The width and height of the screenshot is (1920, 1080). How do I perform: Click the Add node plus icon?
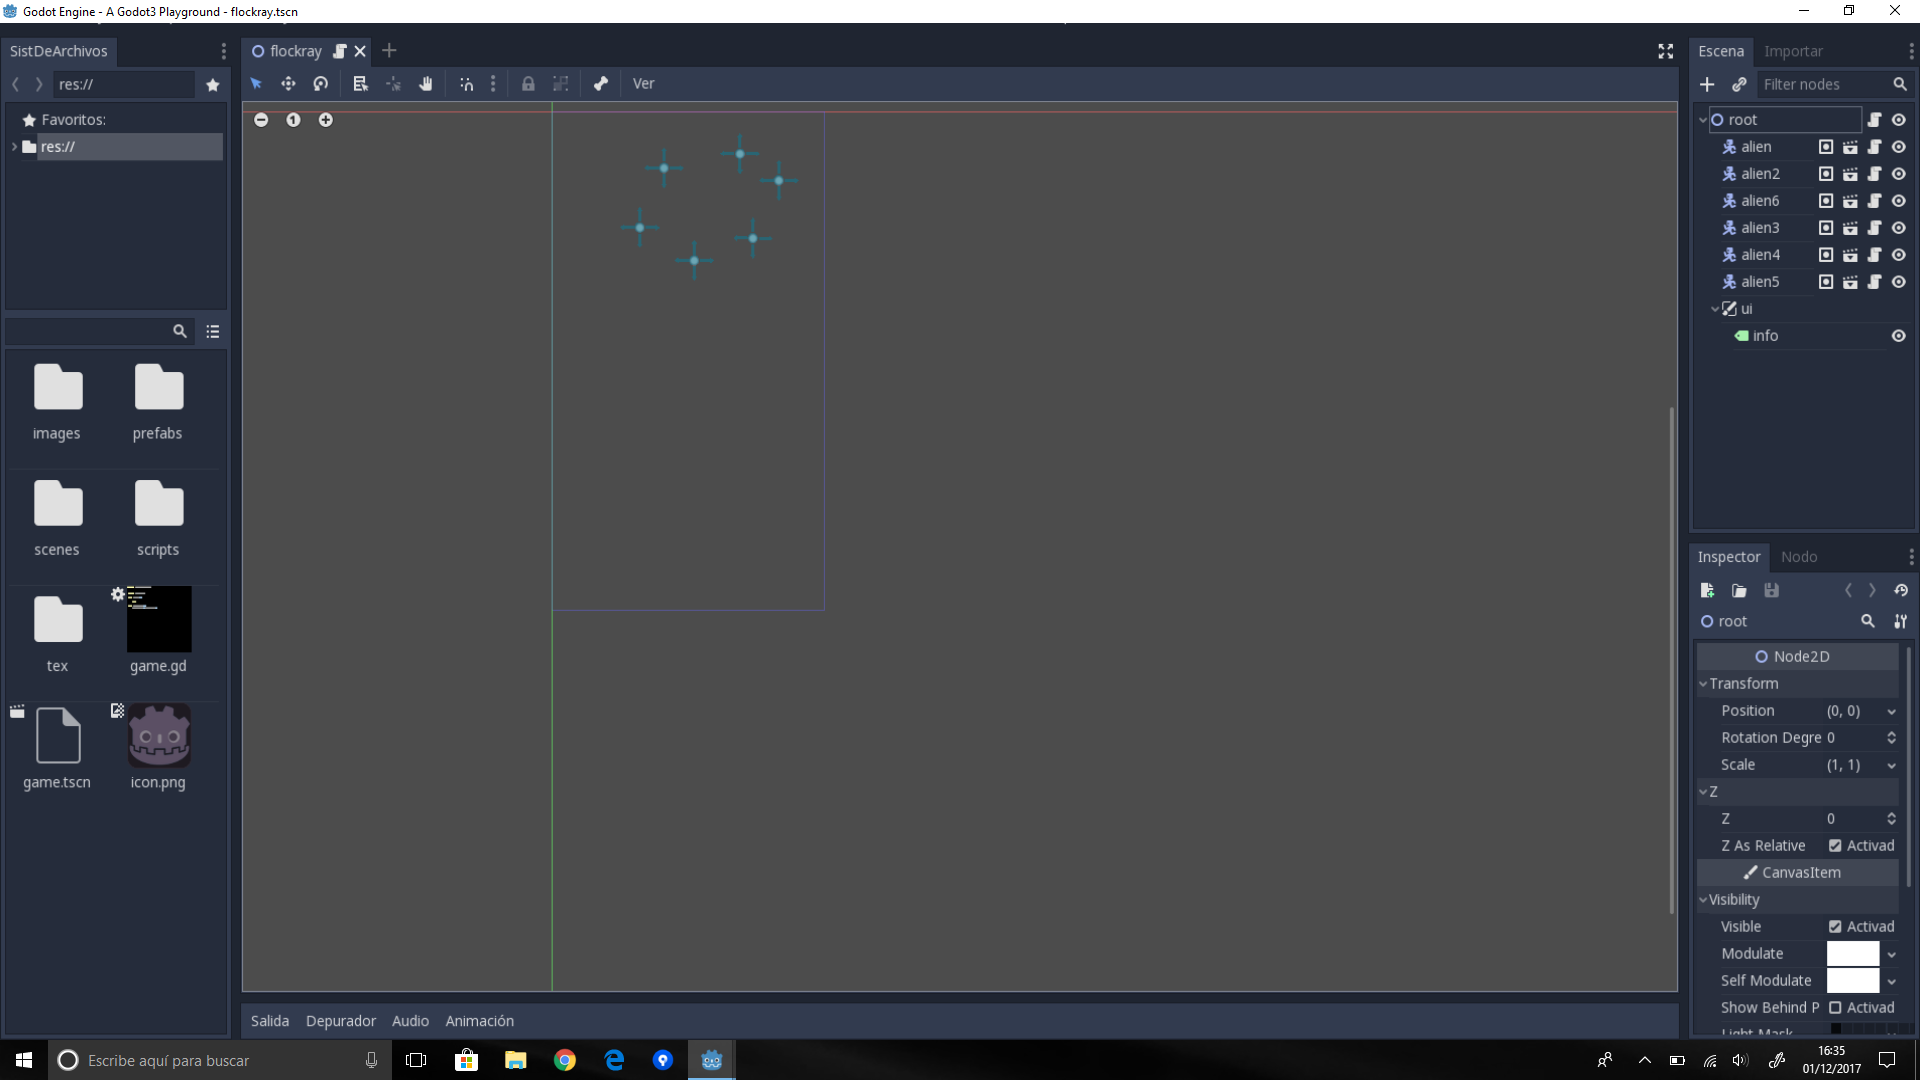pos(1708,85)
